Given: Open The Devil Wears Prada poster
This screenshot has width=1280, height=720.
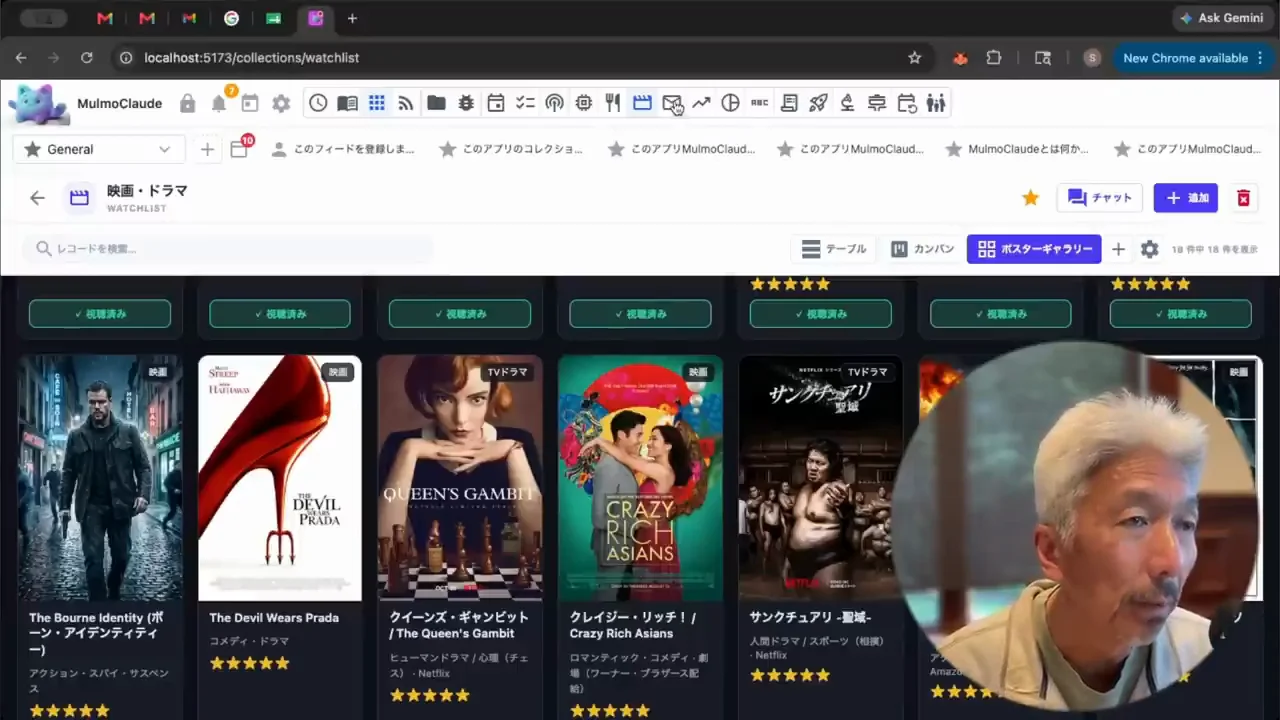Looking at the screenshot, I should point(280,478).
